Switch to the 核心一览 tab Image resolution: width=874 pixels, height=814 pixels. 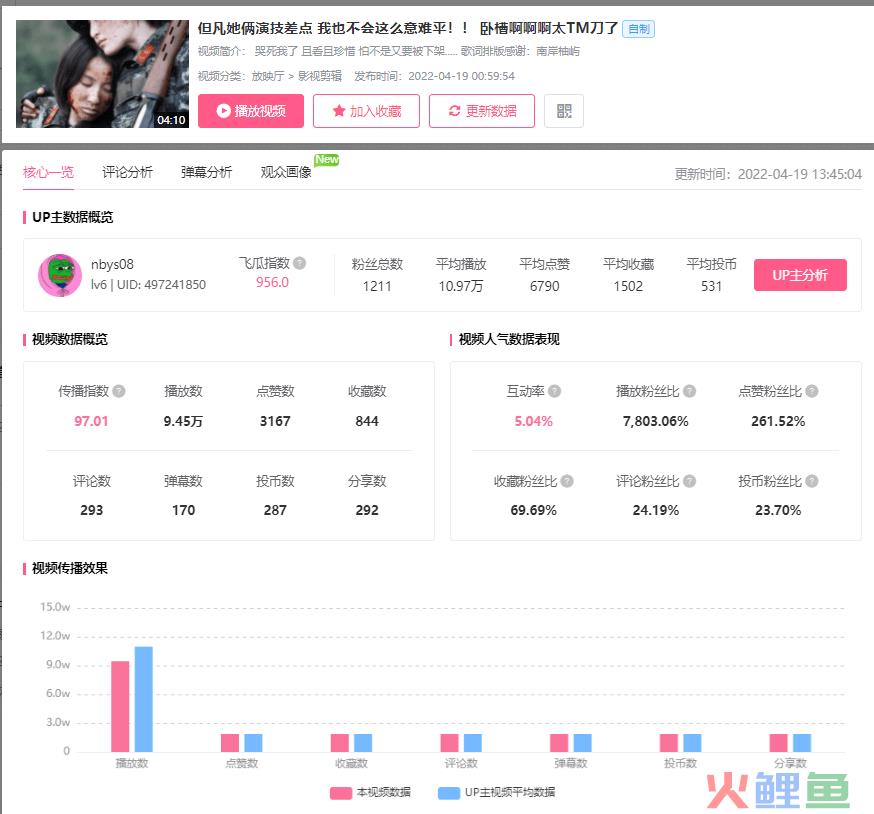pyautogui.click(x=48, y=172)
